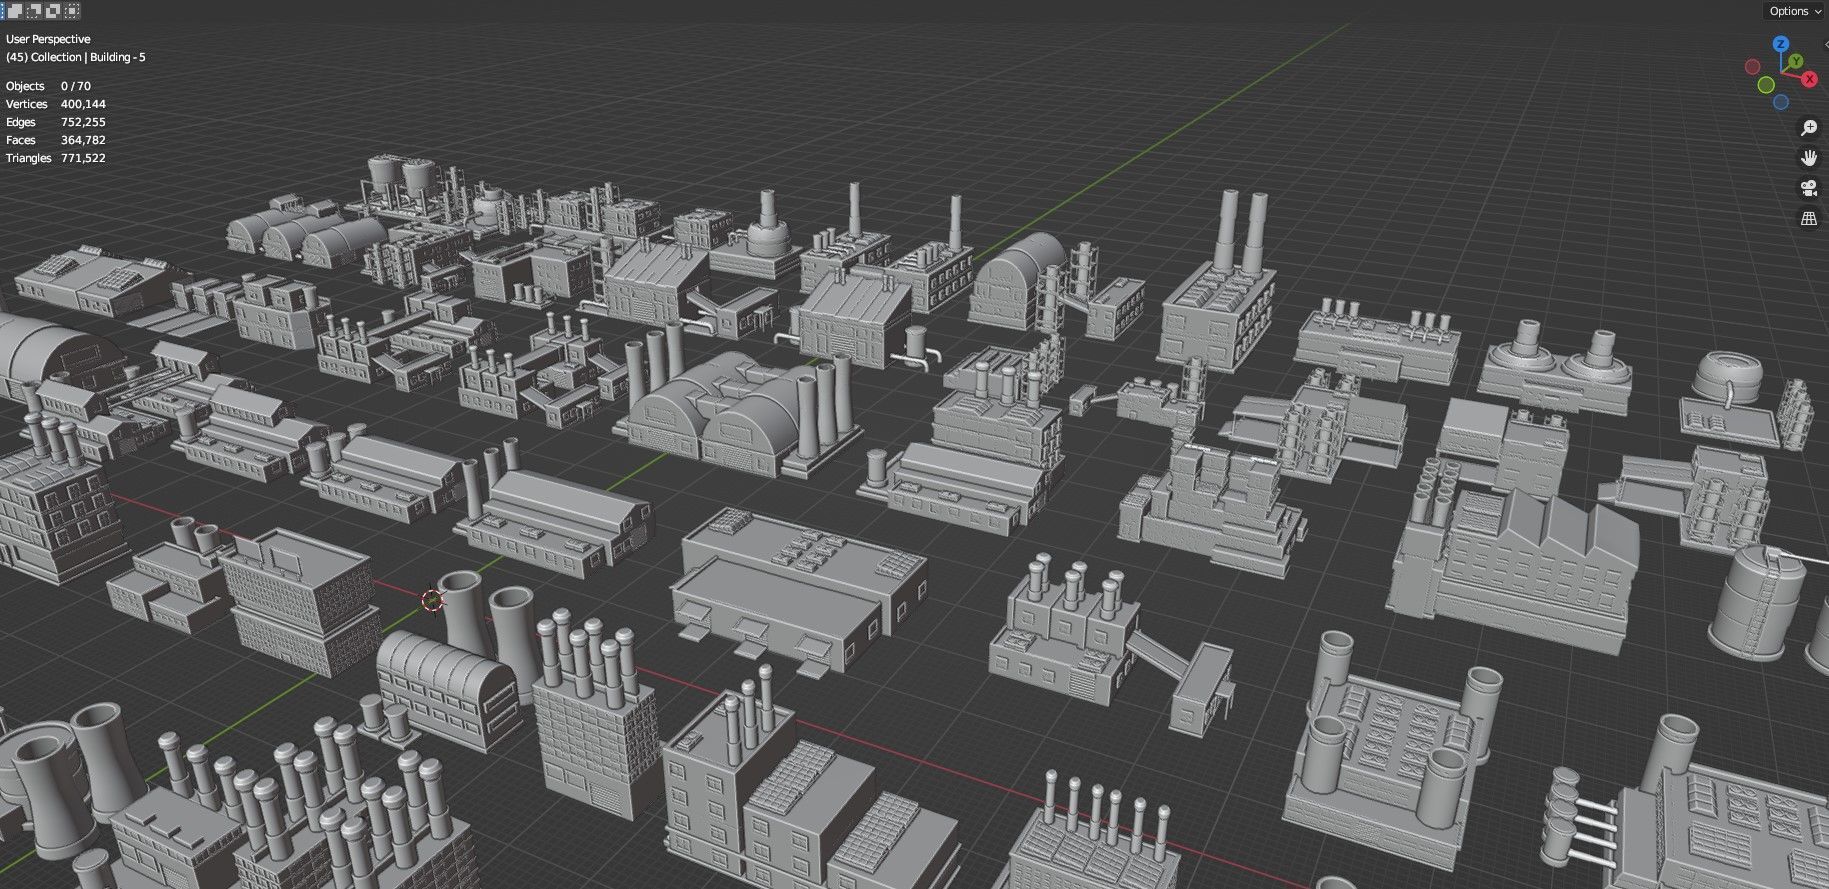
Task: Select the Intersect selection mode icon
Action: point(72,11)
